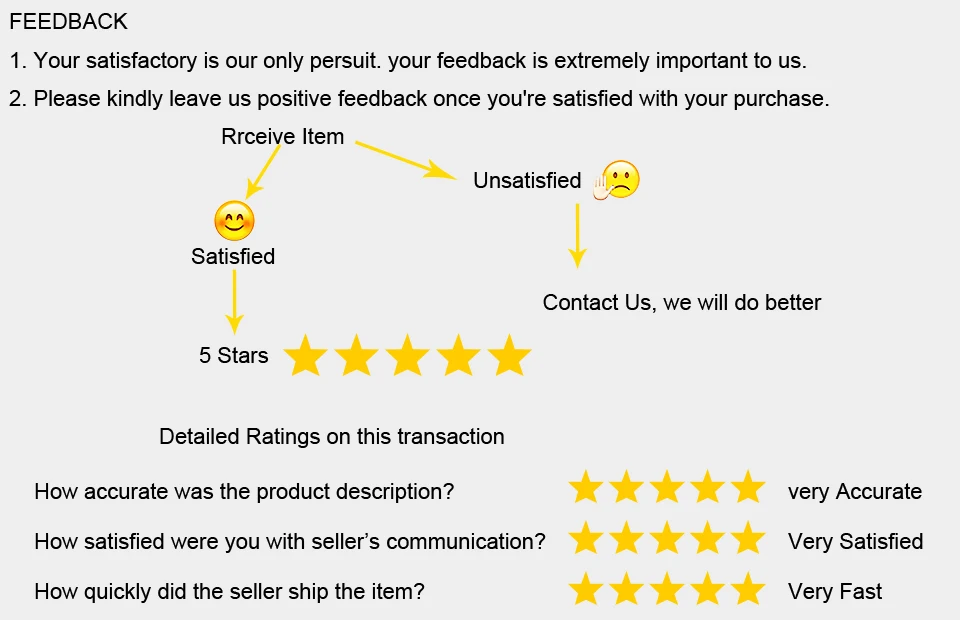Select third star for shipping speed rating
The image size is (960, 620).
click(x=667, y=588)
